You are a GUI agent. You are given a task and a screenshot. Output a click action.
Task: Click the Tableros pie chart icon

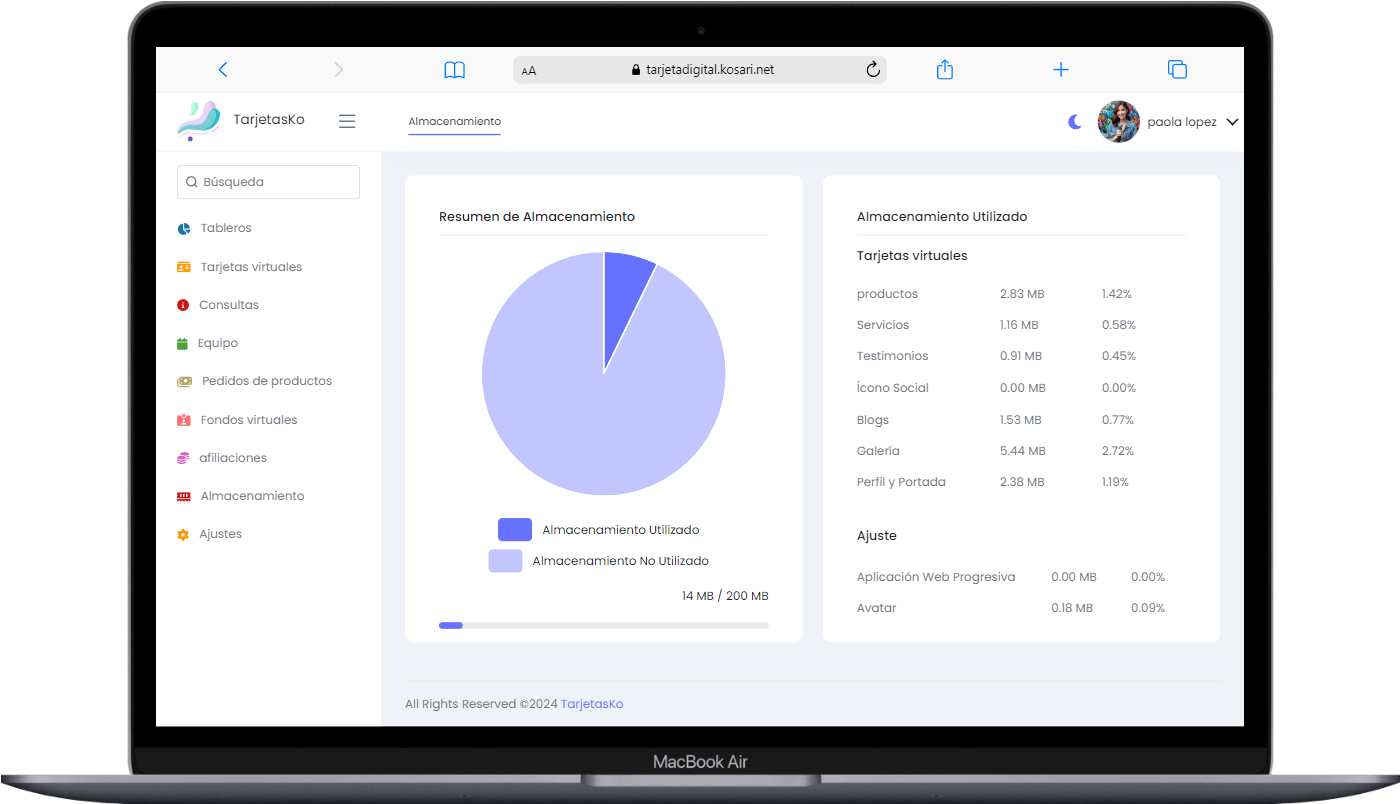coord(184,229)
